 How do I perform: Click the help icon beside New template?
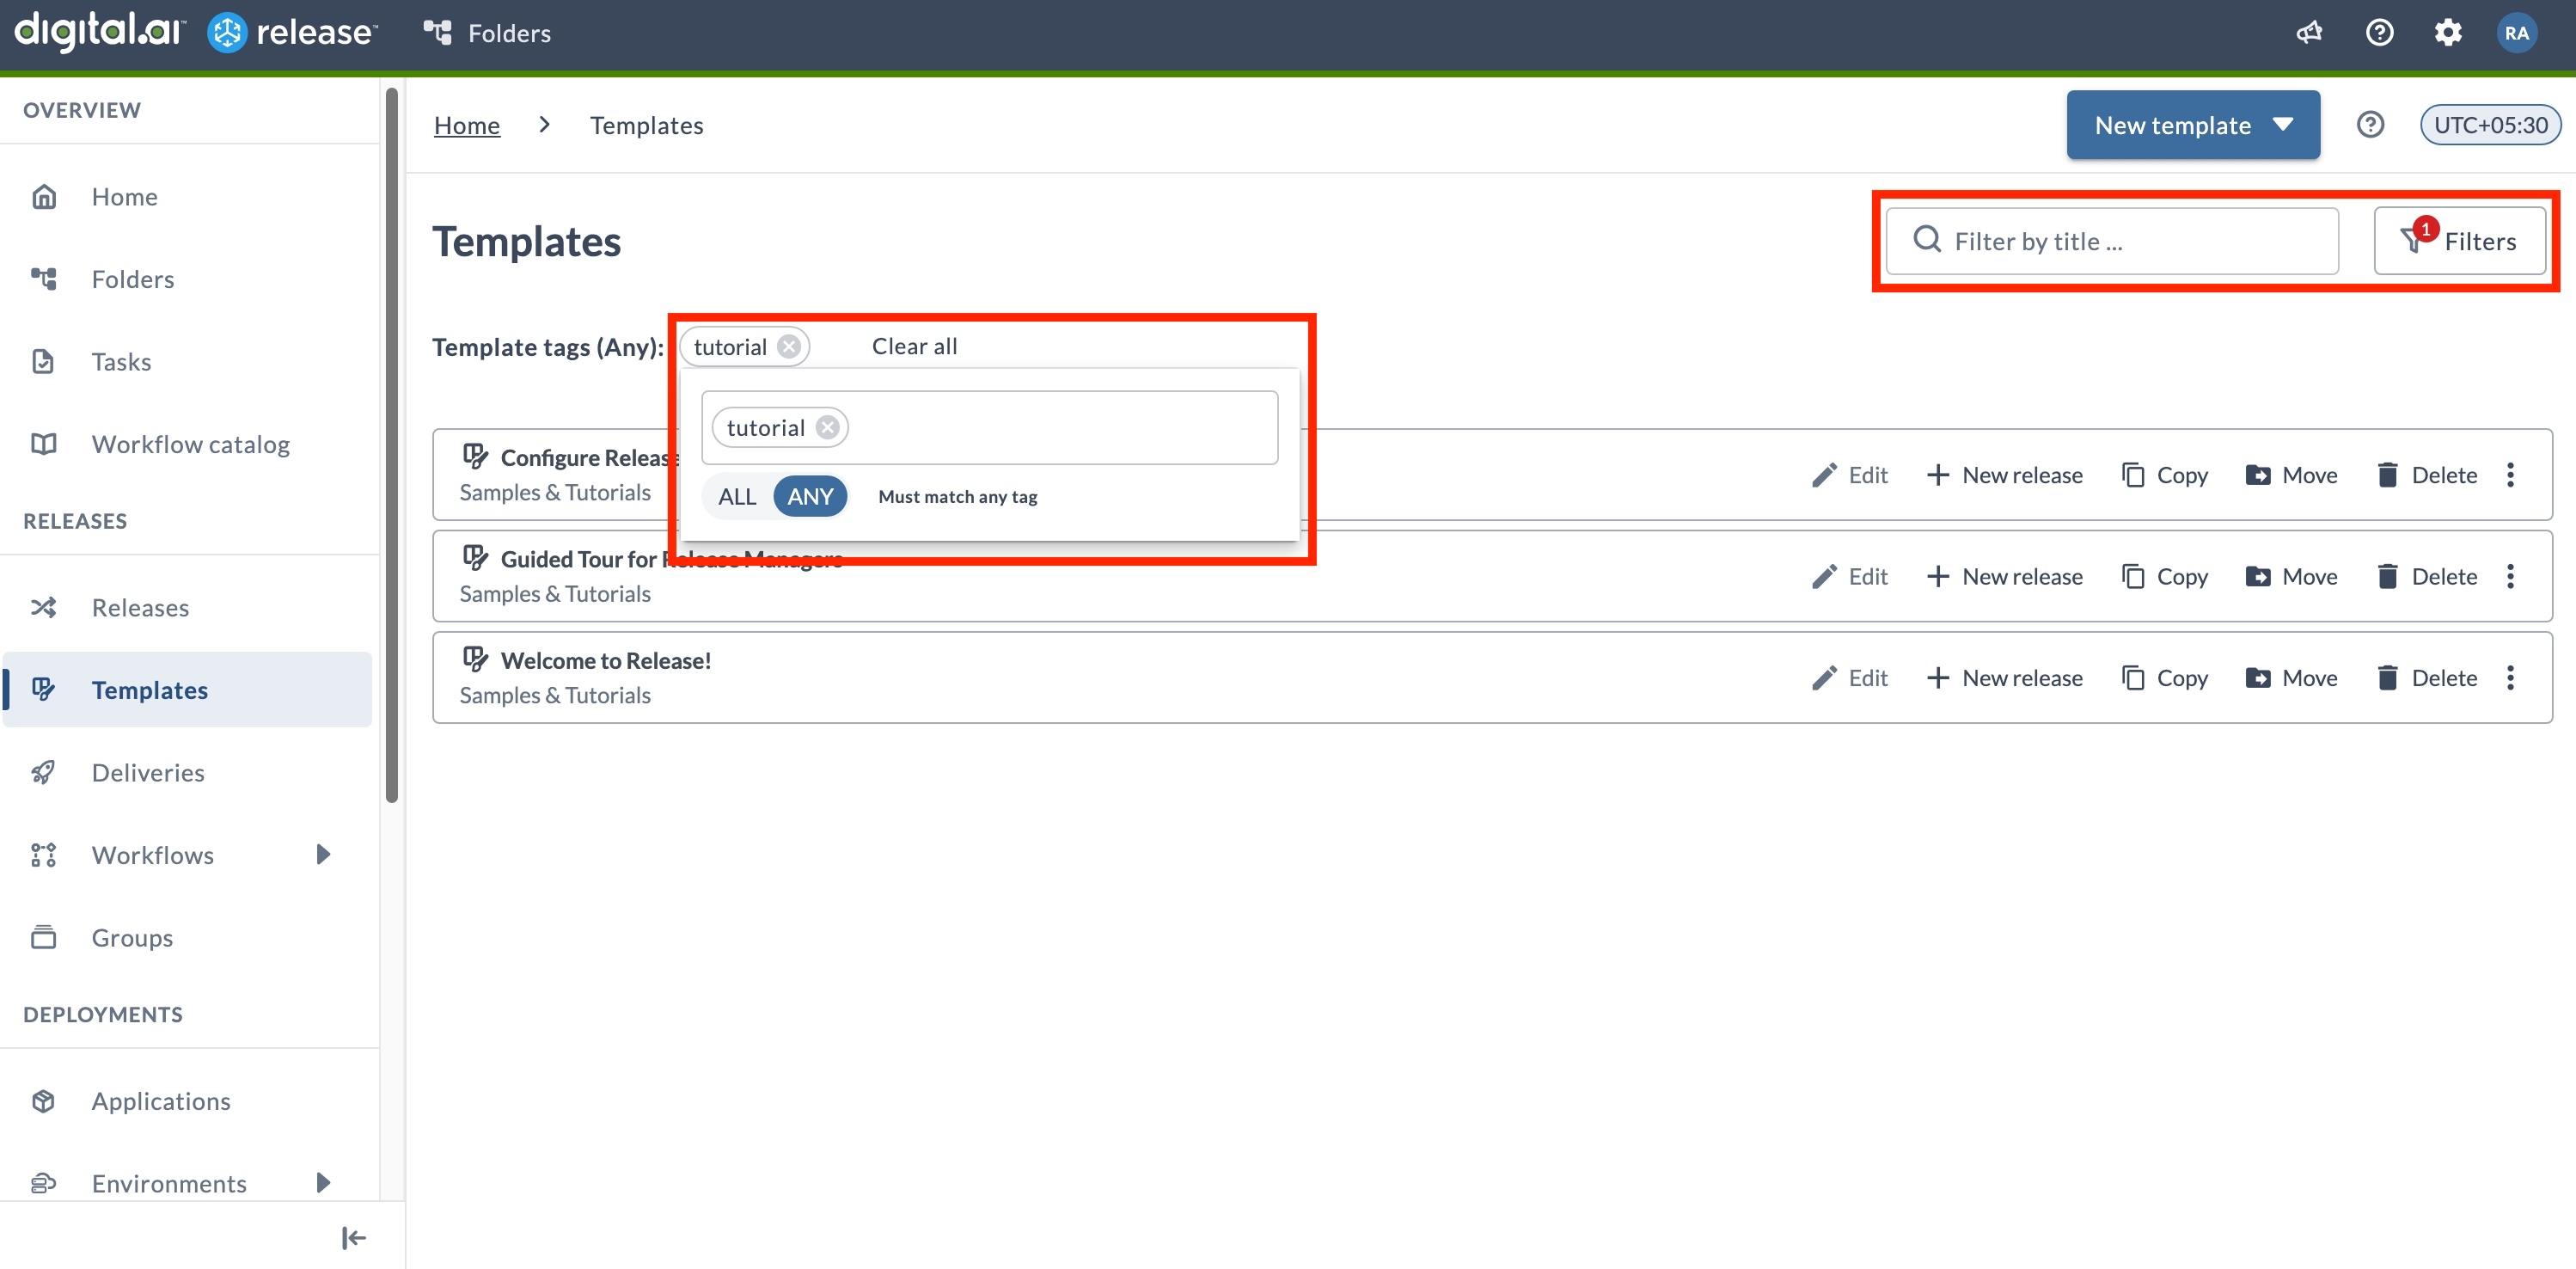point(2370,125)
